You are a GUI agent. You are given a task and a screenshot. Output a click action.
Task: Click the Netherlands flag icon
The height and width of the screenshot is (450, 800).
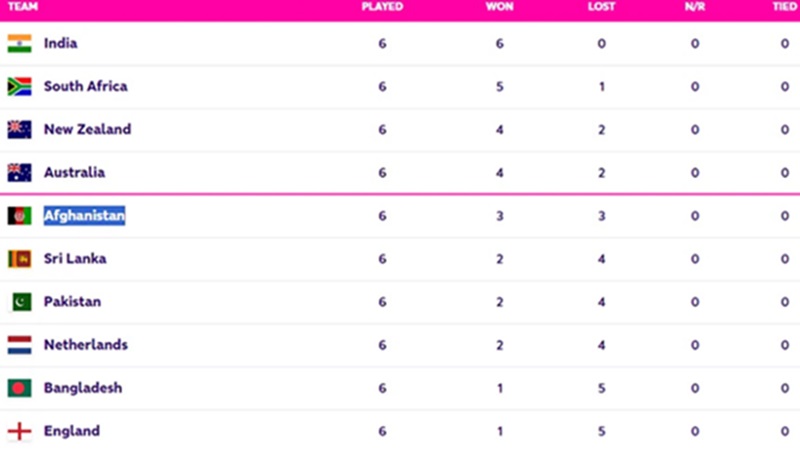tap(19, 345)
